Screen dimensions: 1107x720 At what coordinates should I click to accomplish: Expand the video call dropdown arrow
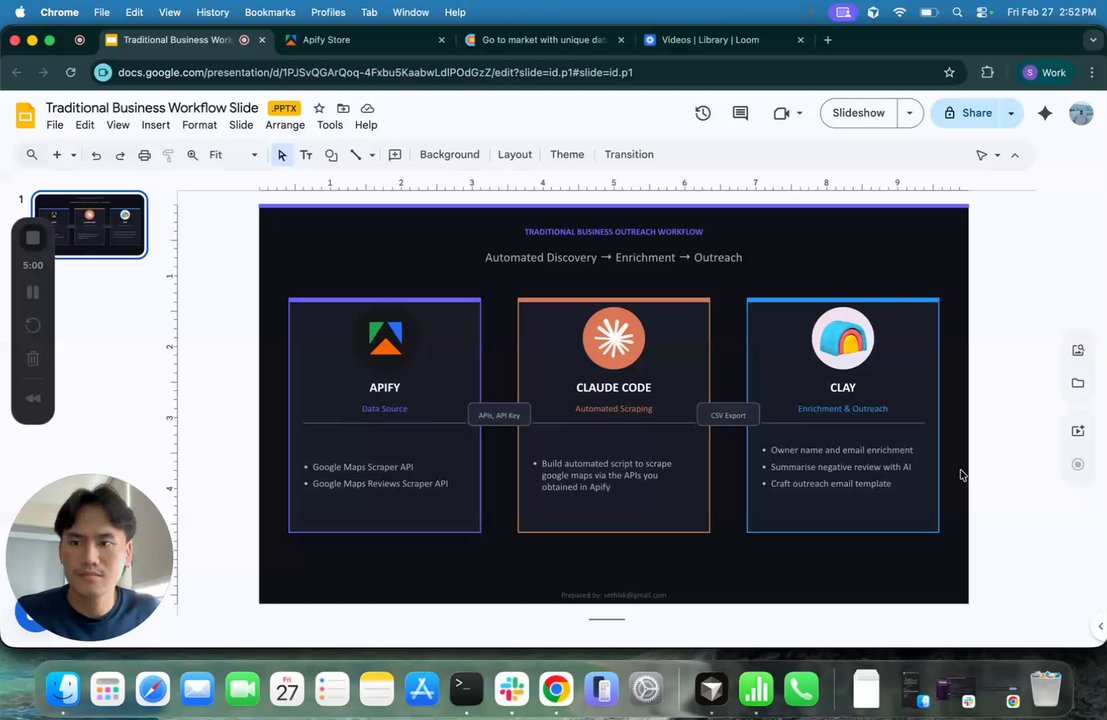(x=800, y=113)
